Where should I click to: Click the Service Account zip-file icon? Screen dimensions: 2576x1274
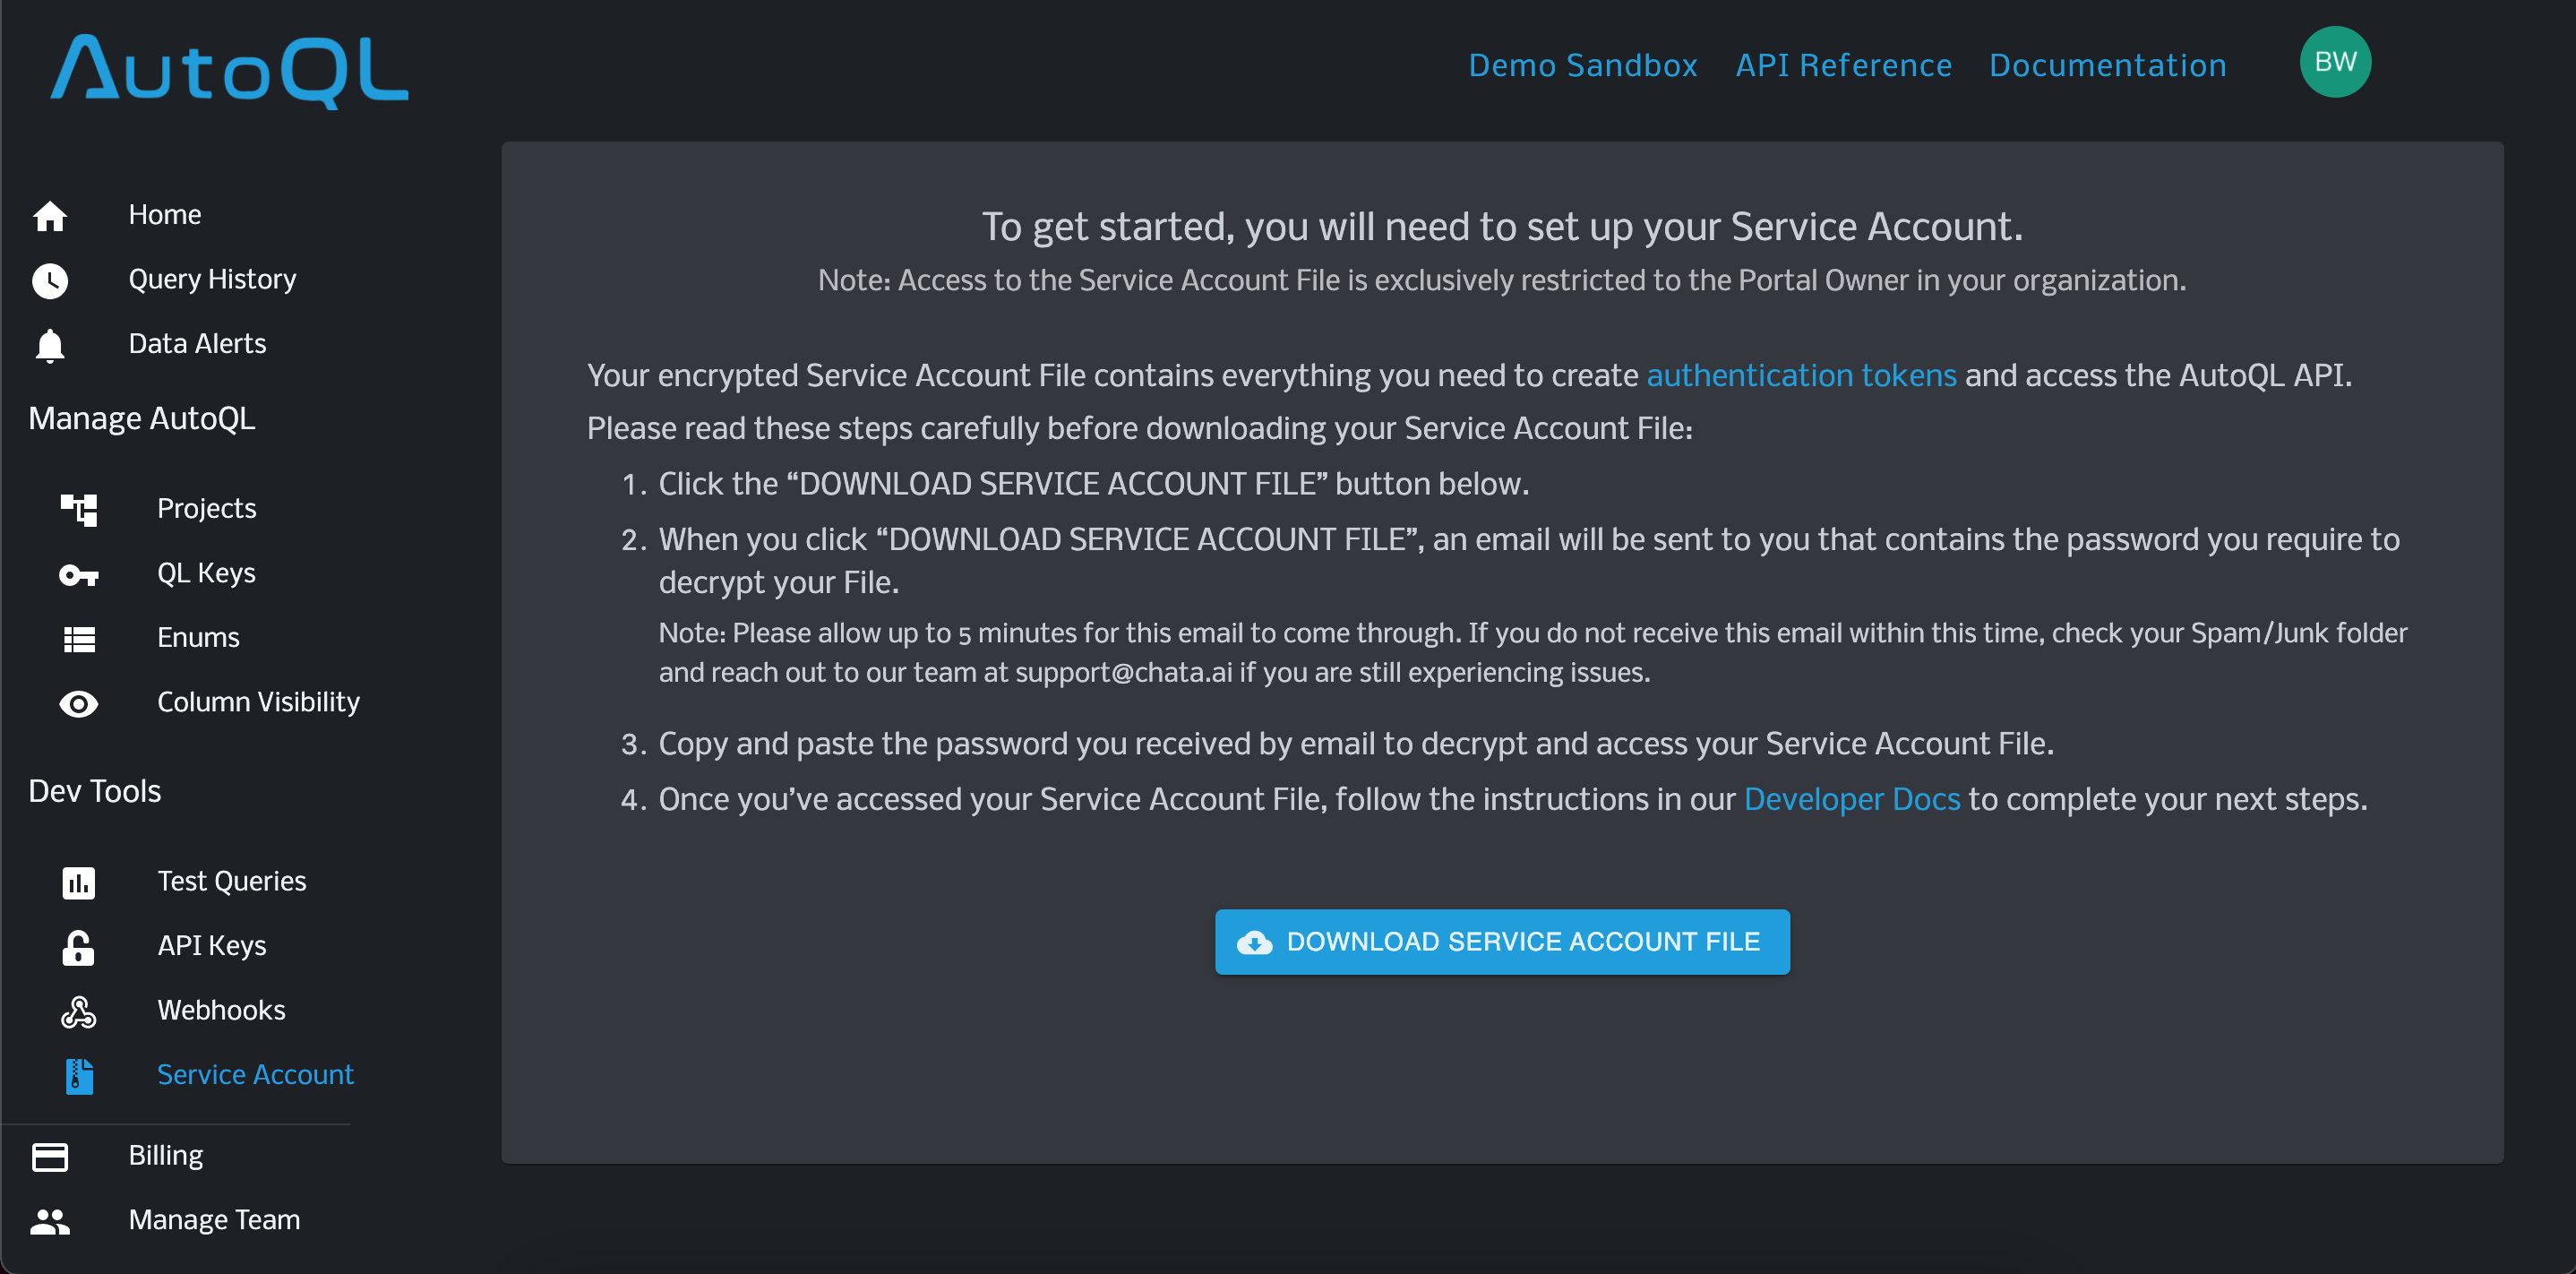(x=79, y=1076)
